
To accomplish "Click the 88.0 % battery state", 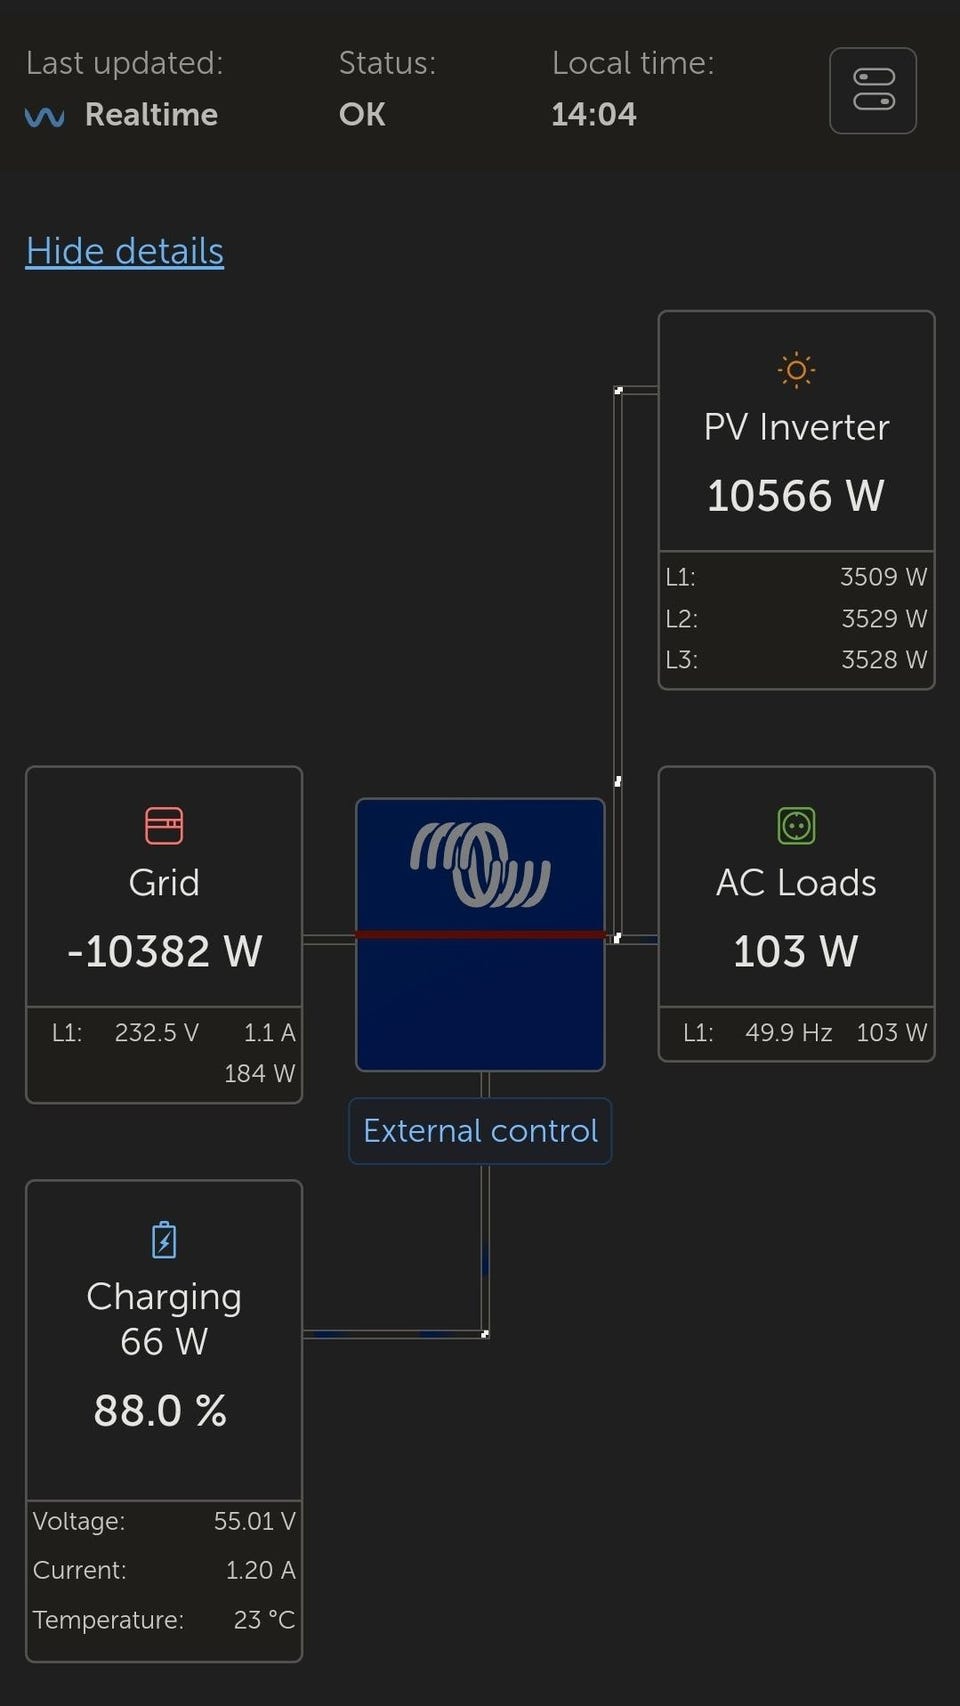I will 160,1411.
